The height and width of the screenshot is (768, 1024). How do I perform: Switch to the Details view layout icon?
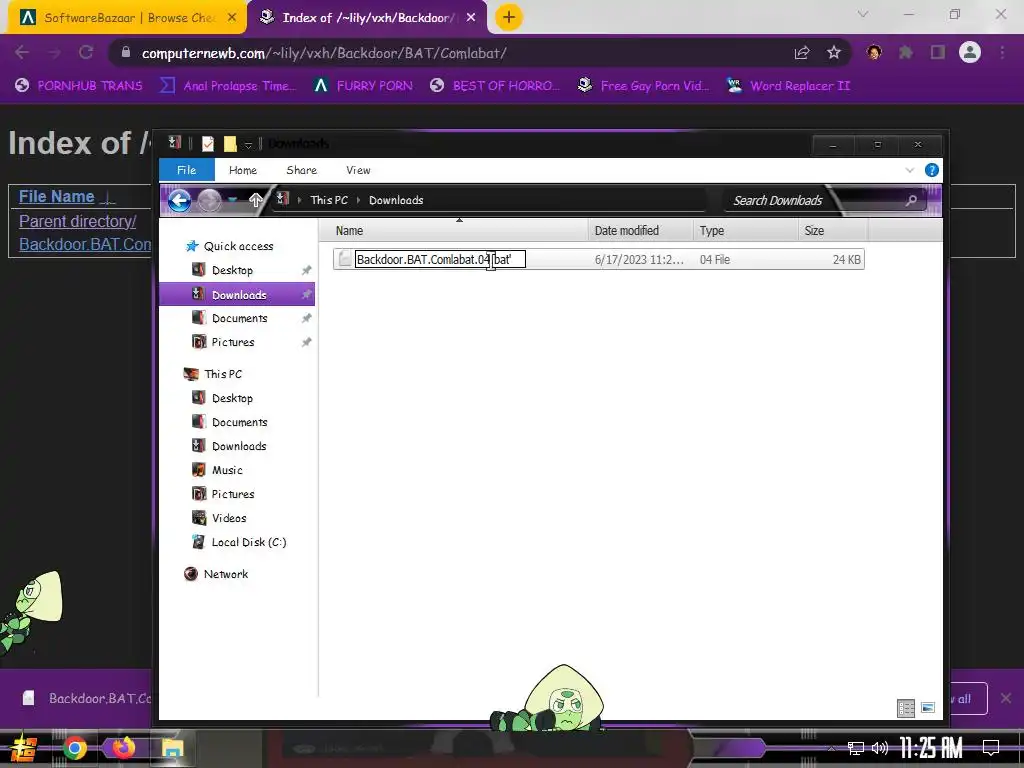pyautogui.click(x=906, y=708)
